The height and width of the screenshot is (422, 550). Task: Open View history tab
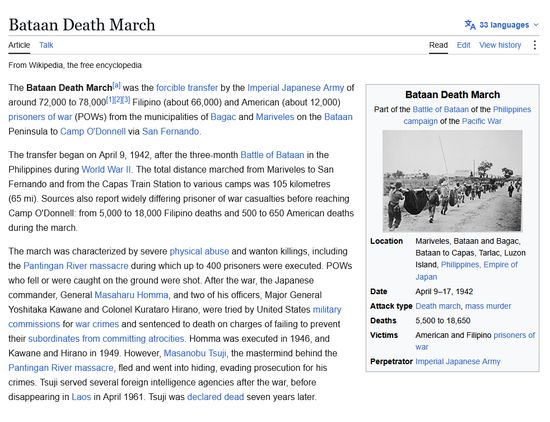pos(500,45)
